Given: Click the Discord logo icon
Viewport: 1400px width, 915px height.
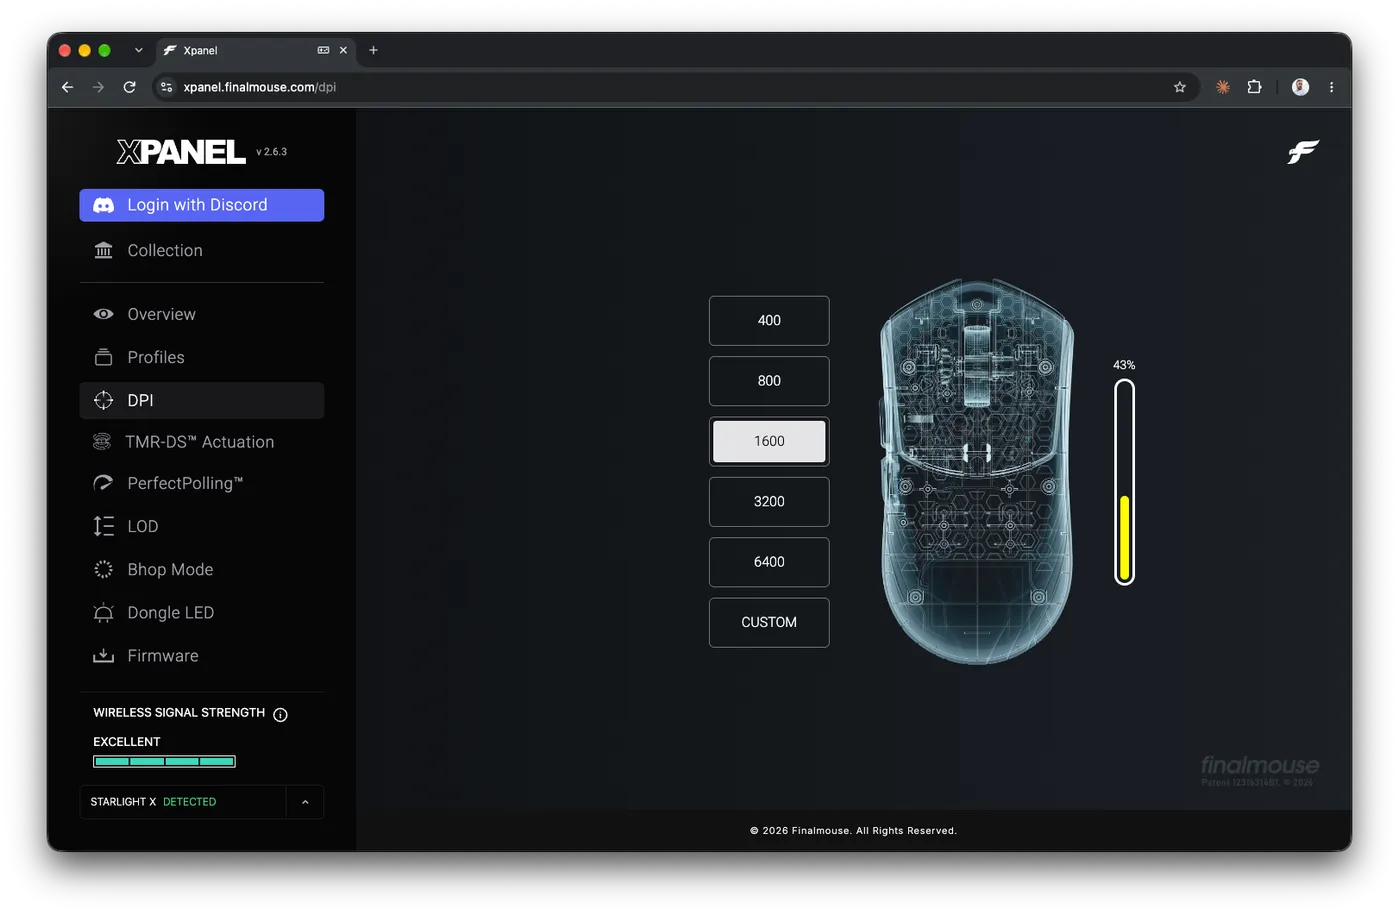Looking at the screenshot, I should tap(104, 205).
